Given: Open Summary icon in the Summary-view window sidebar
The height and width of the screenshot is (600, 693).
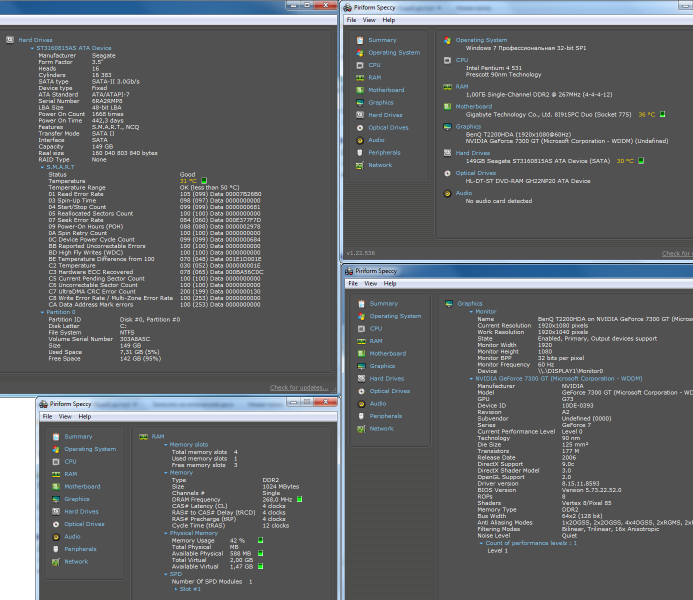Looking at the screenshot, I should (x=360, y=40).
